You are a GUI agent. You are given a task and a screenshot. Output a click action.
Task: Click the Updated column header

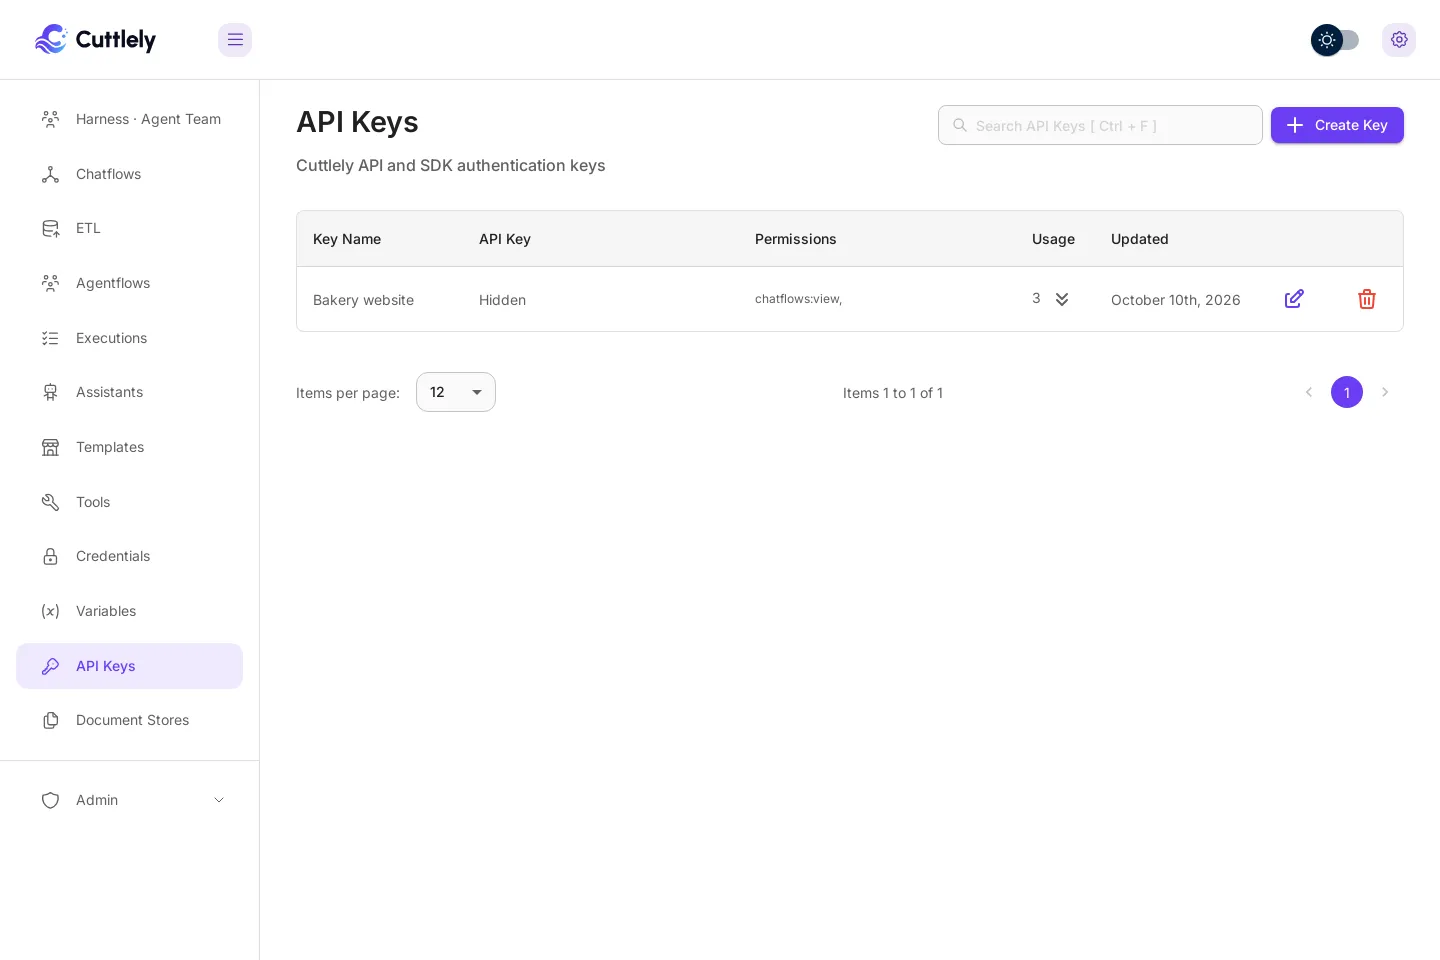click(x=1139, y=239)
